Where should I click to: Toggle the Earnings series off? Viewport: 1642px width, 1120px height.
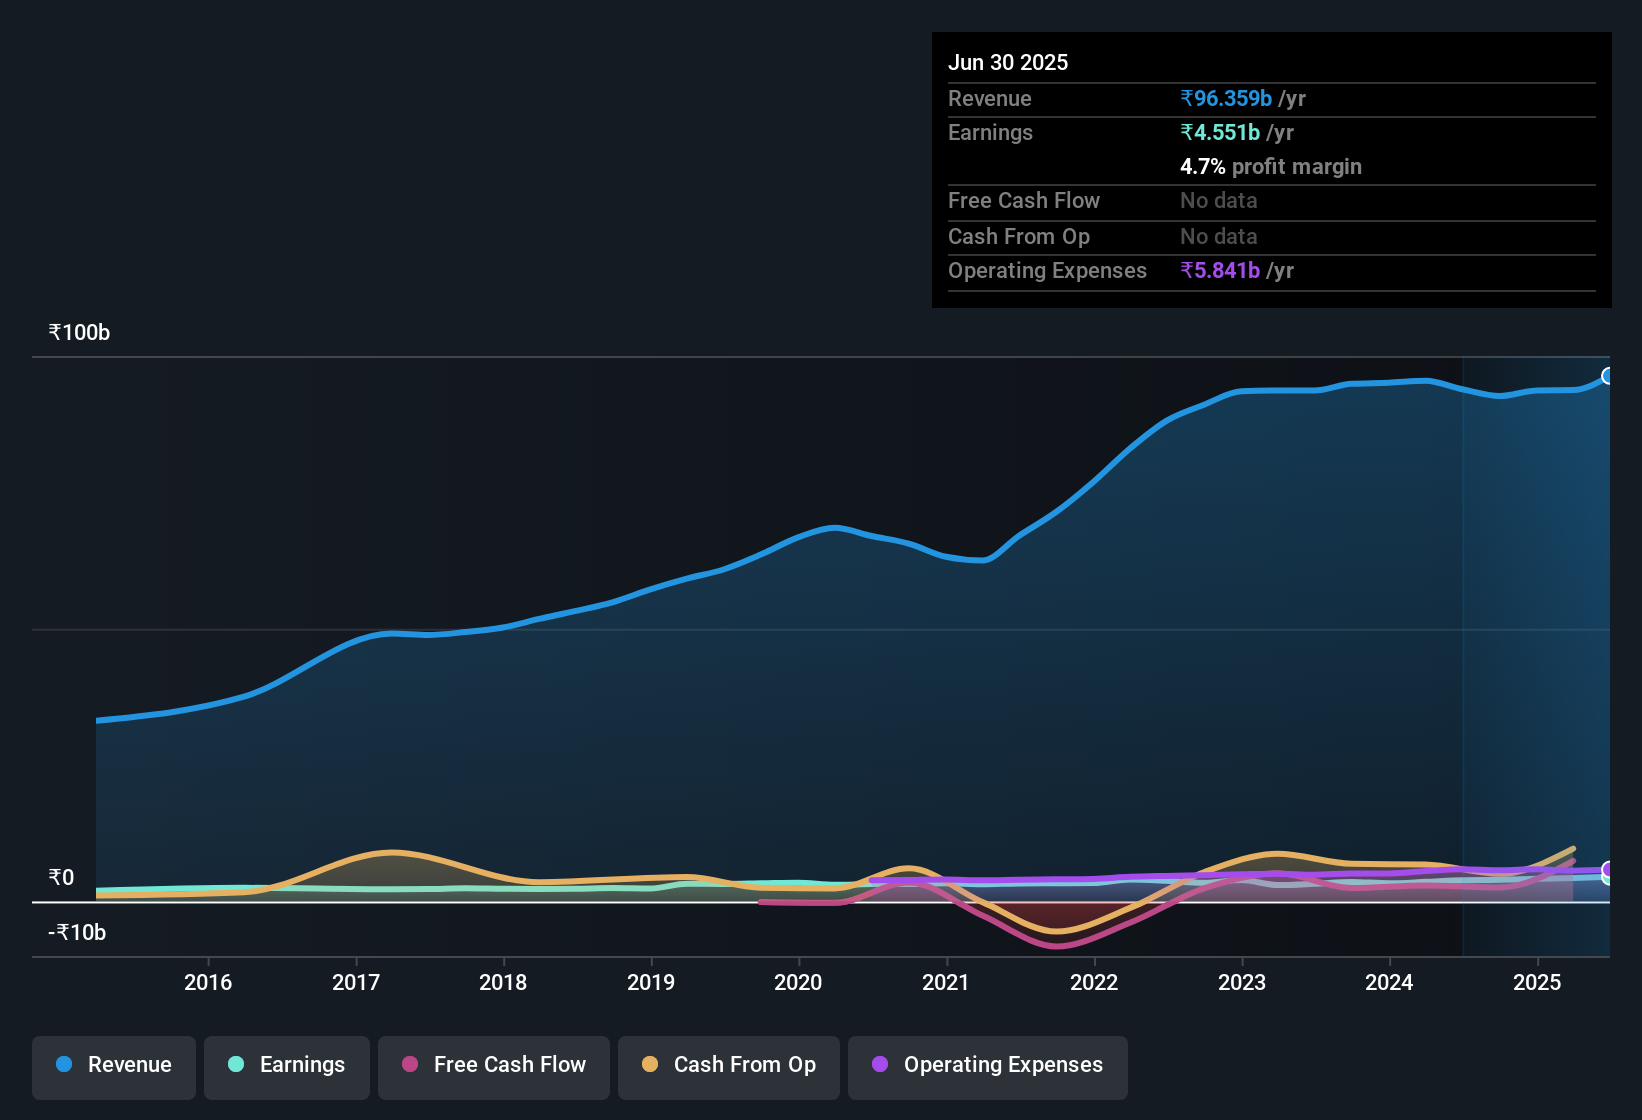287,1066
